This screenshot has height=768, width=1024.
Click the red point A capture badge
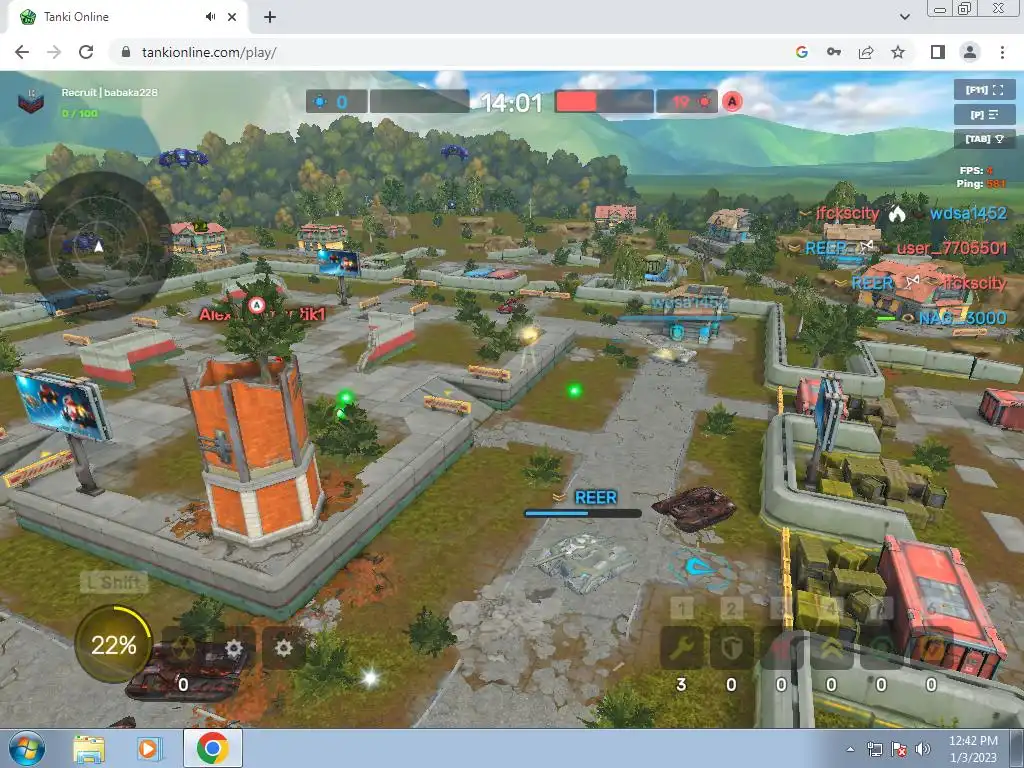733,102
